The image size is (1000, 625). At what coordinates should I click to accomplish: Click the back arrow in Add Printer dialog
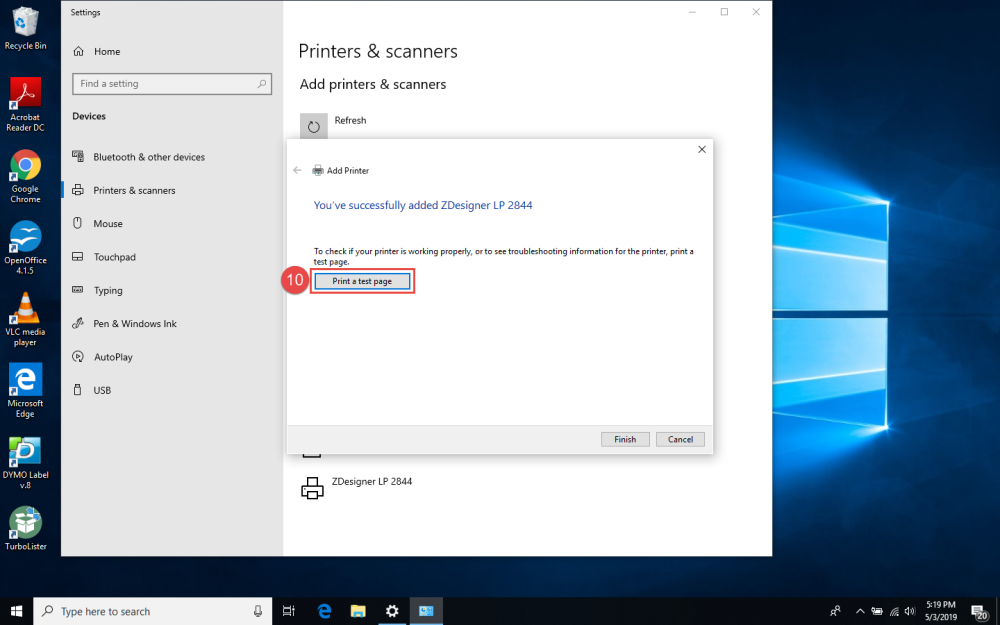click(297, 170)
